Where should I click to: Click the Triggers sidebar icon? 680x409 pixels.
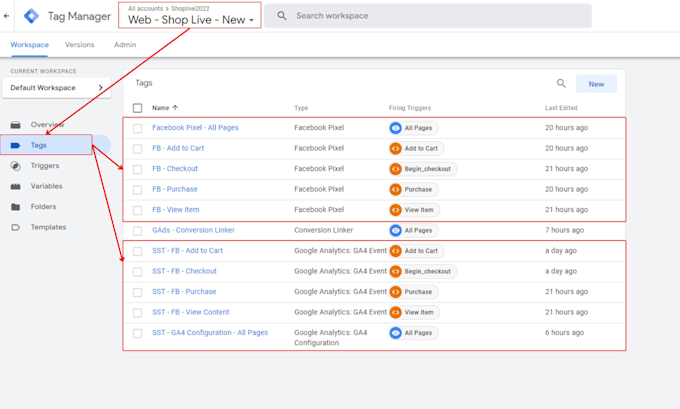[16, 166]
